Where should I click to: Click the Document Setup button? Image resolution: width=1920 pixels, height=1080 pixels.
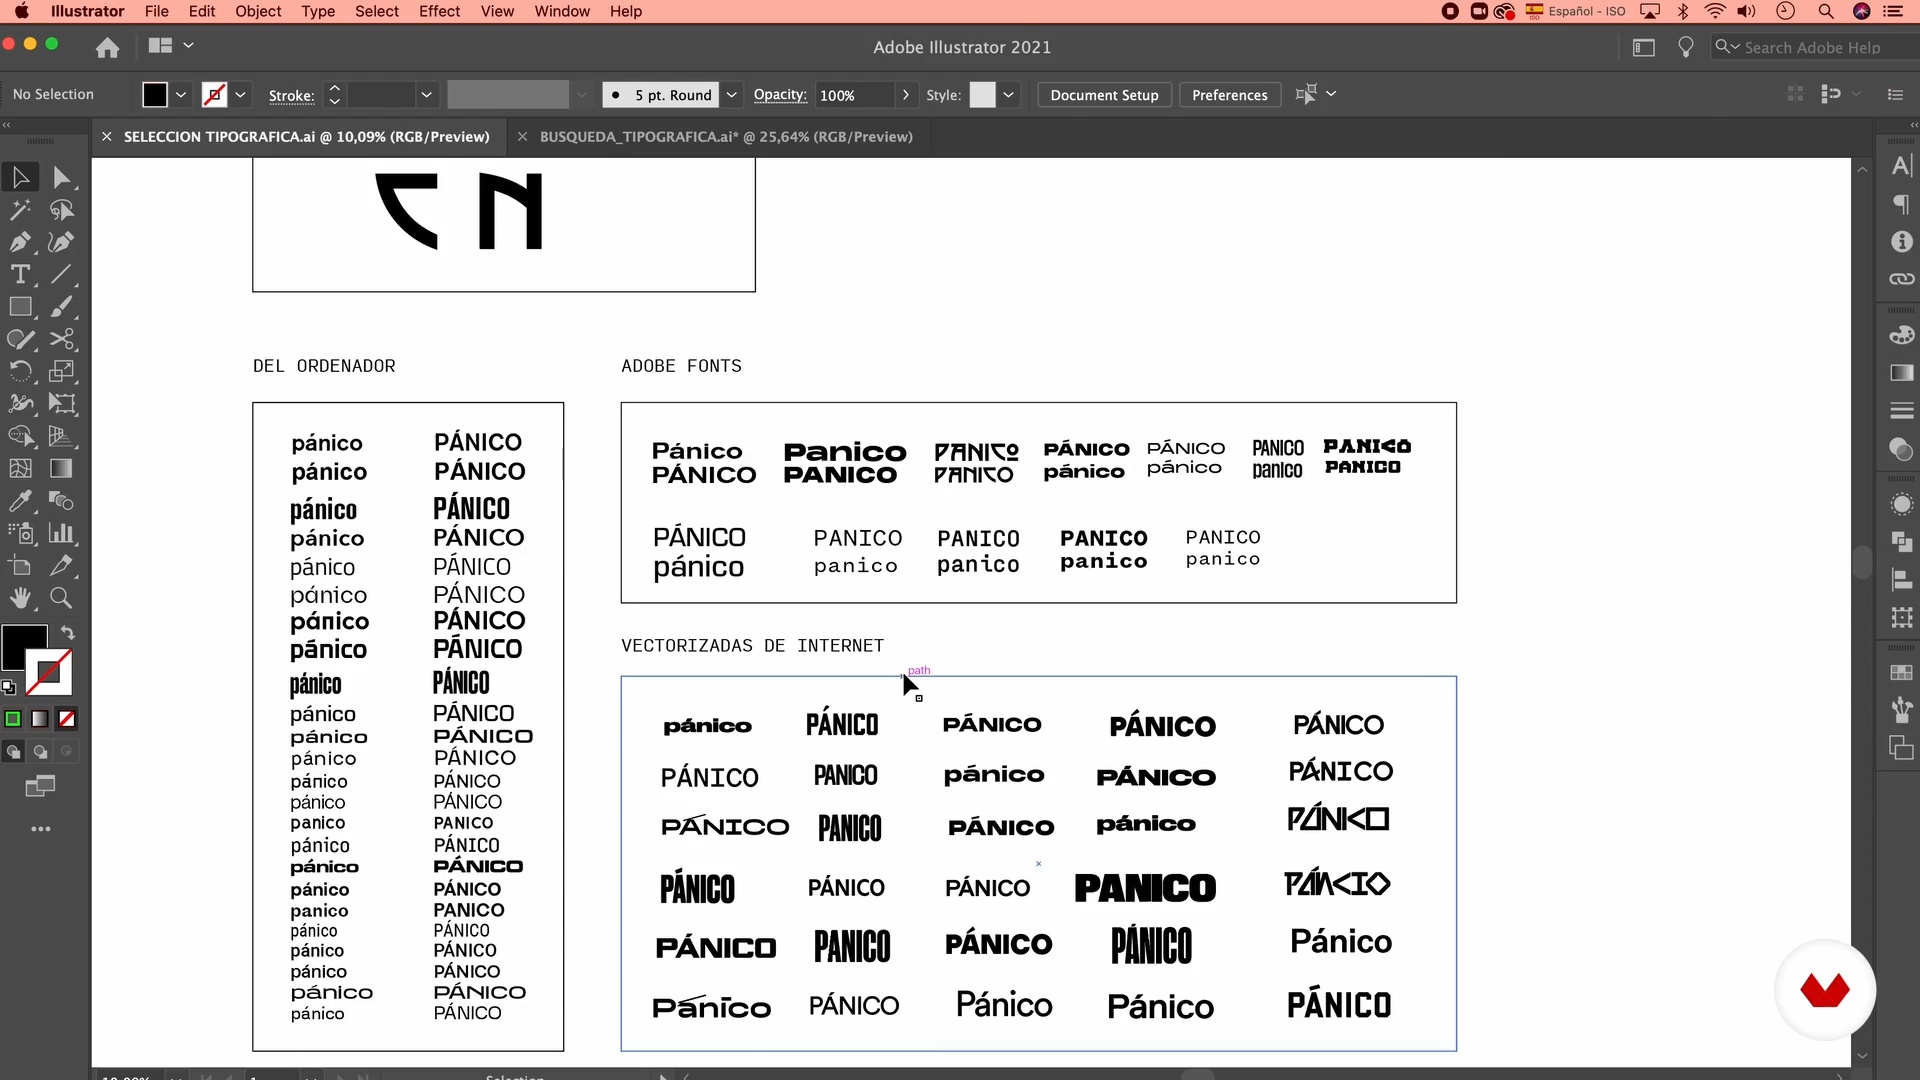coord(1104,95)
